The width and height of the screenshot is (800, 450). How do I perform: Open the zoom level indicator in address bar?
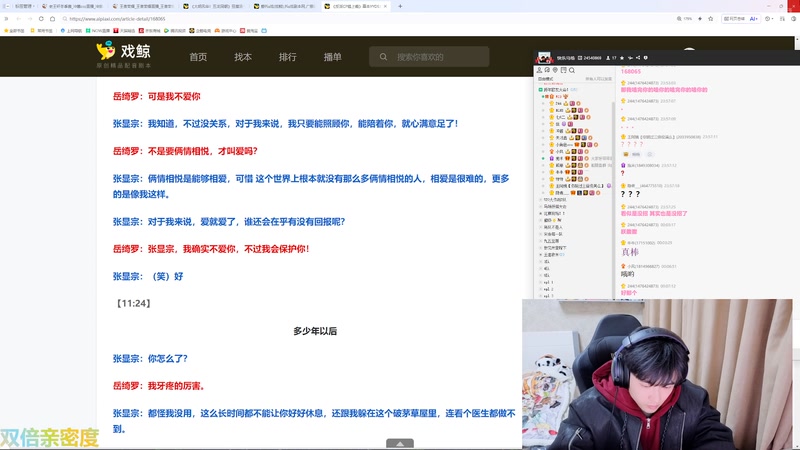(x=684, y=19)
